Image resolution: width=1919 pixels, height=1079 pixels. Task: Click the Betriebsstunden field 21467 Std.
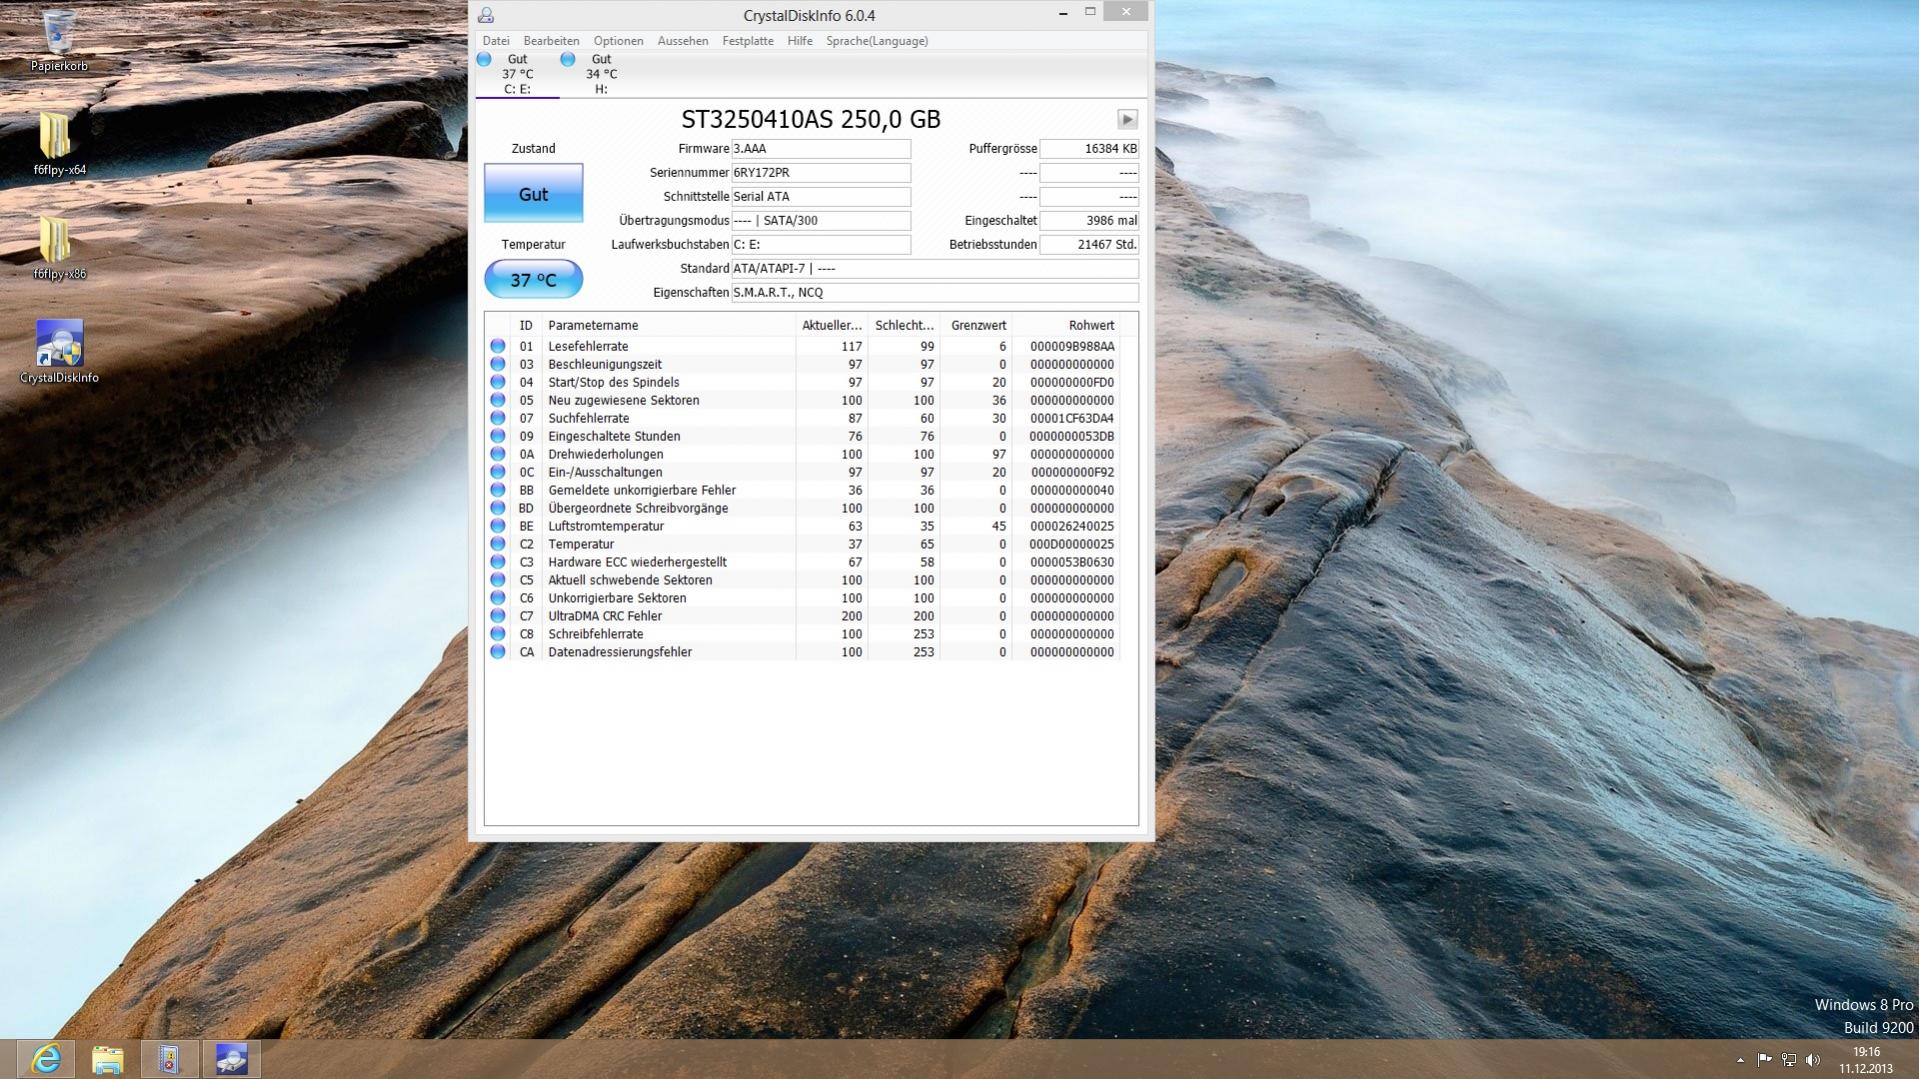tap(1089, 245)
